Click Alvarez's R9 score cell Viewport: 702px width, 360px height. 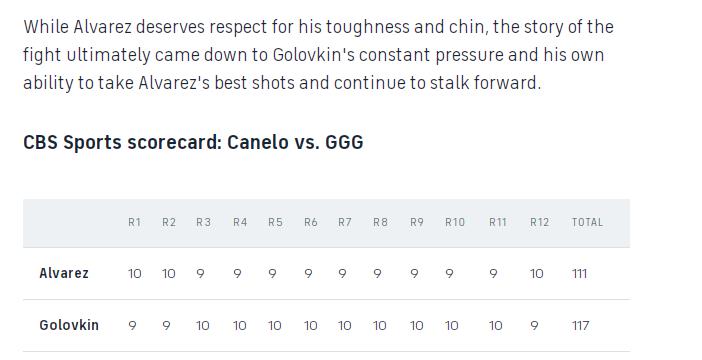pos(414,274)
